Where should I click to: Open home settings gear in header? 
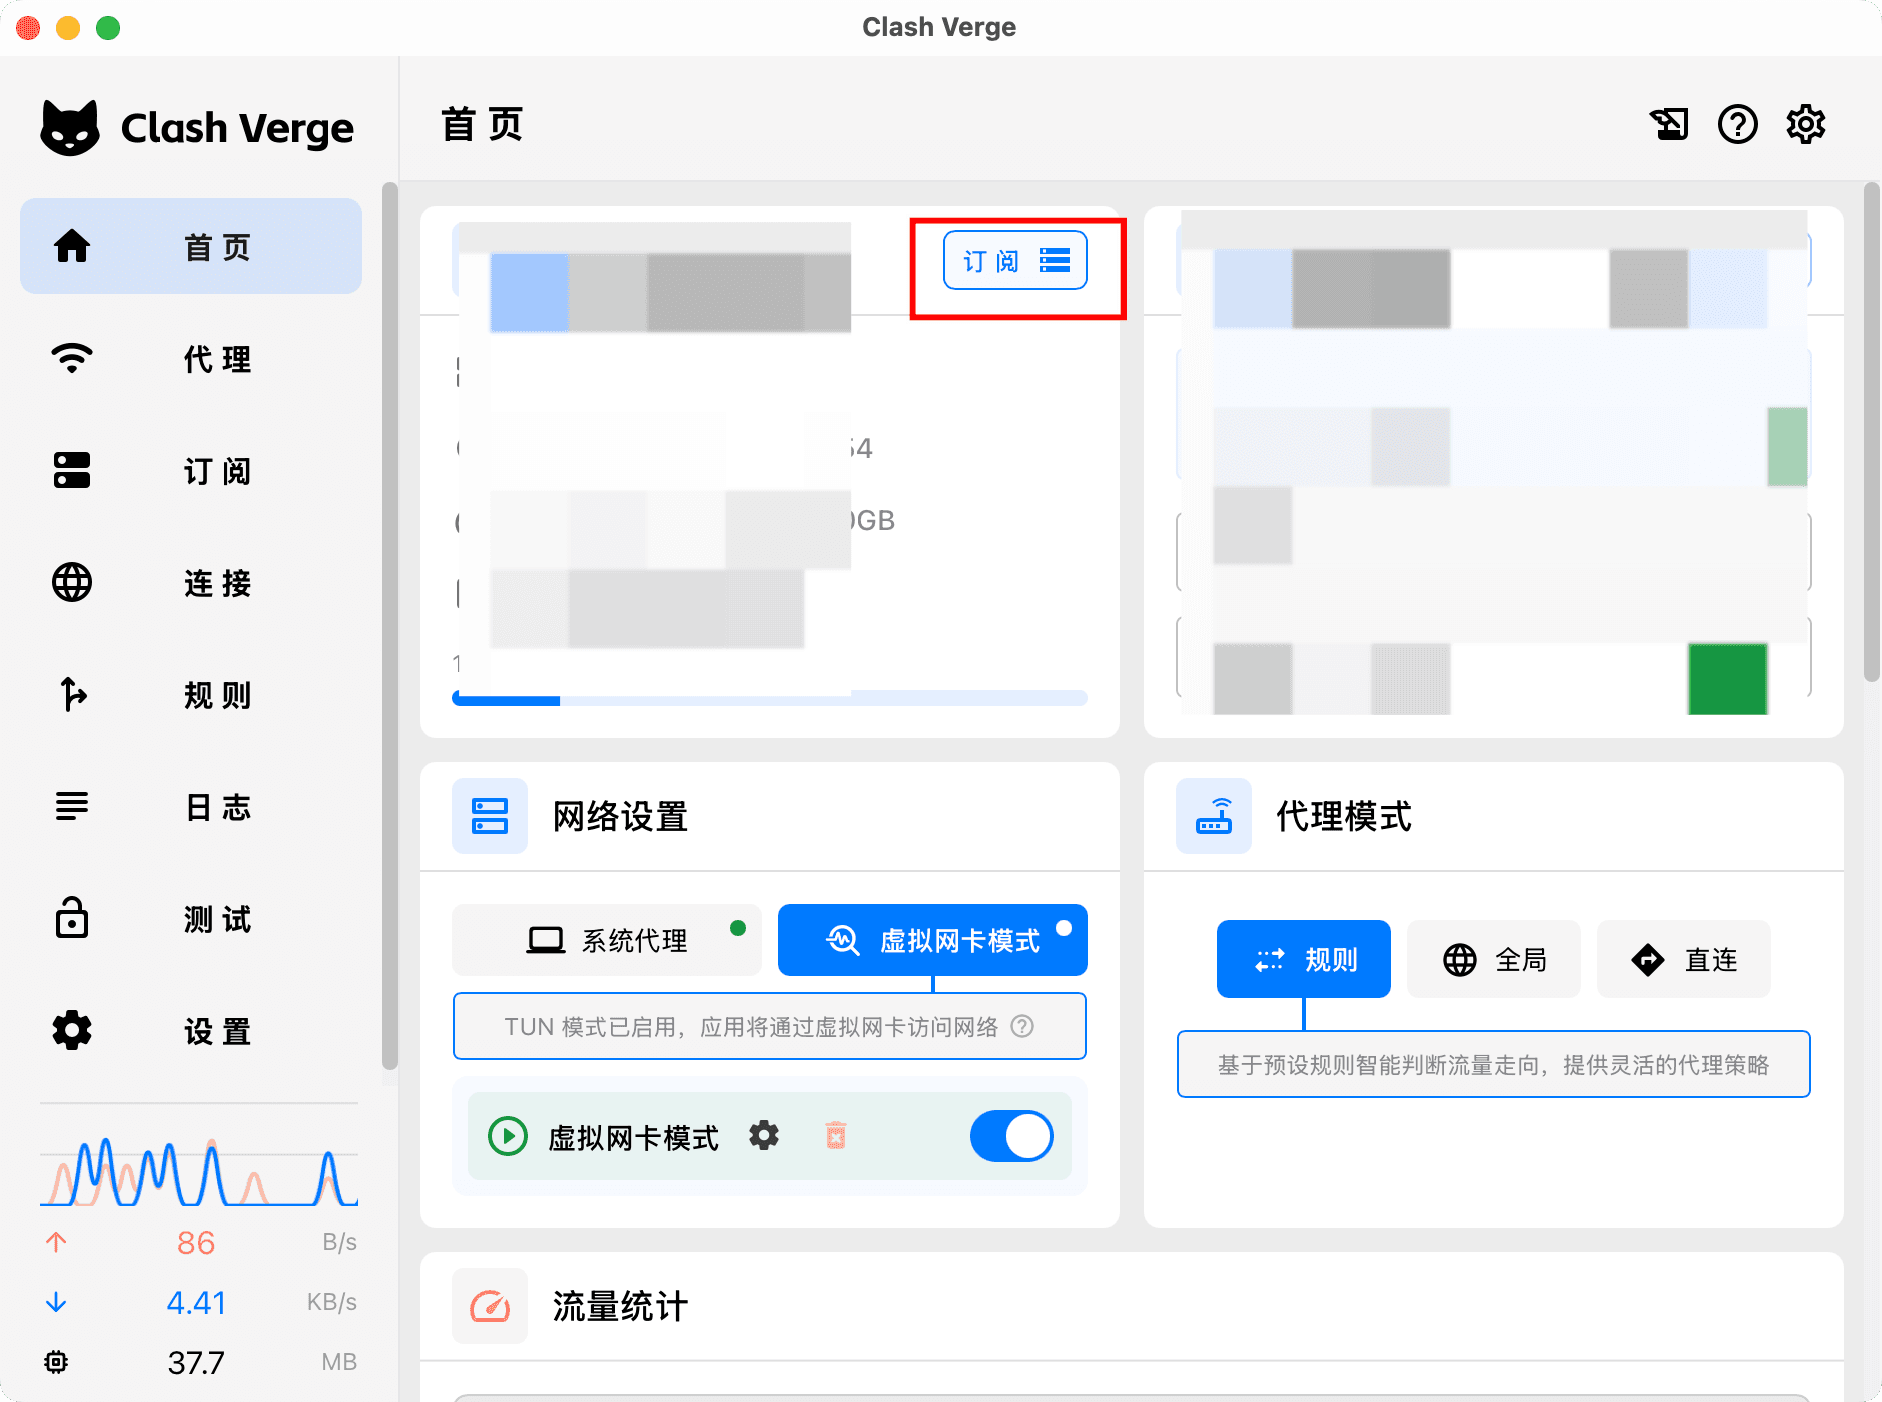[1806, 124]
